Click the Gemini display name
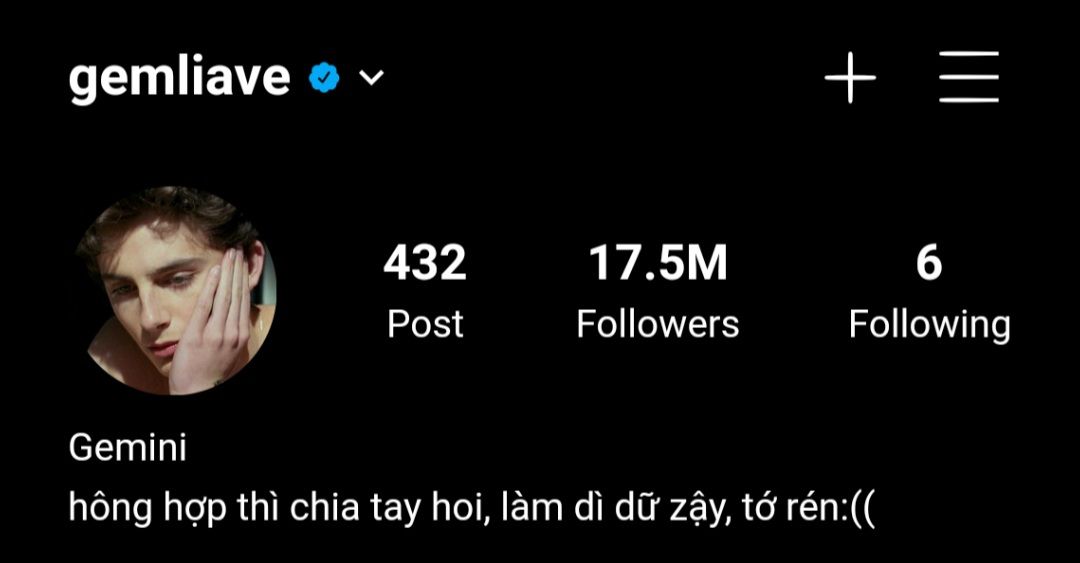This screenshot has width=1080, height=563. [x=127, y=449]
